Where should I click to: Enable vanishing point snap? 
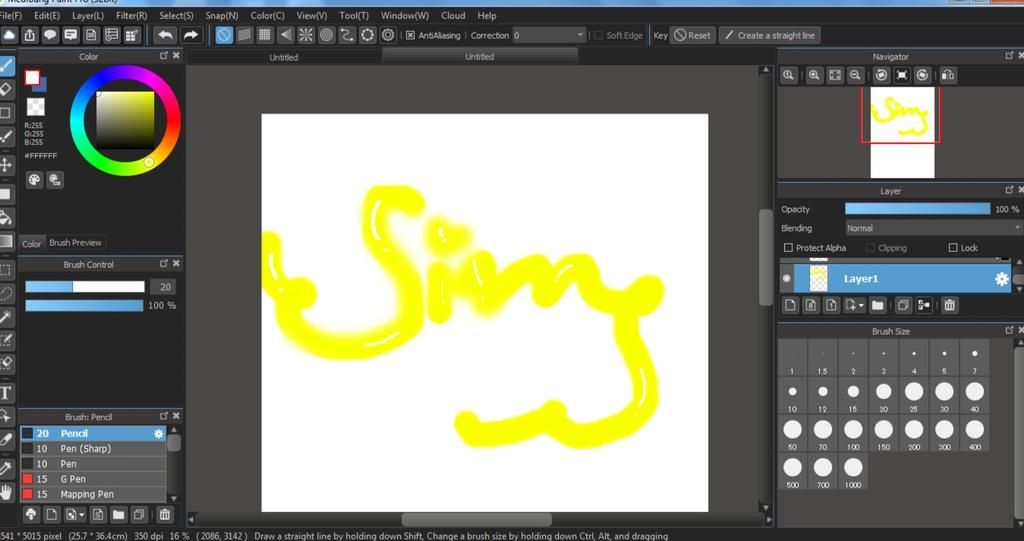285,35
